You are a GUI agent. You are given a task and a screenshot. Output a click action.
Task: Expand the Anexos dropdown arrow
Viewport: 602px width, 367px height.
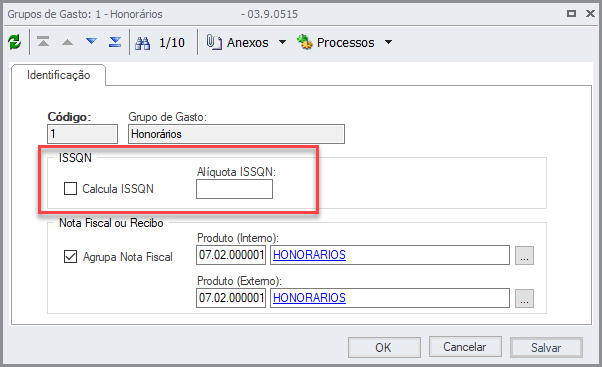point(282,42)
